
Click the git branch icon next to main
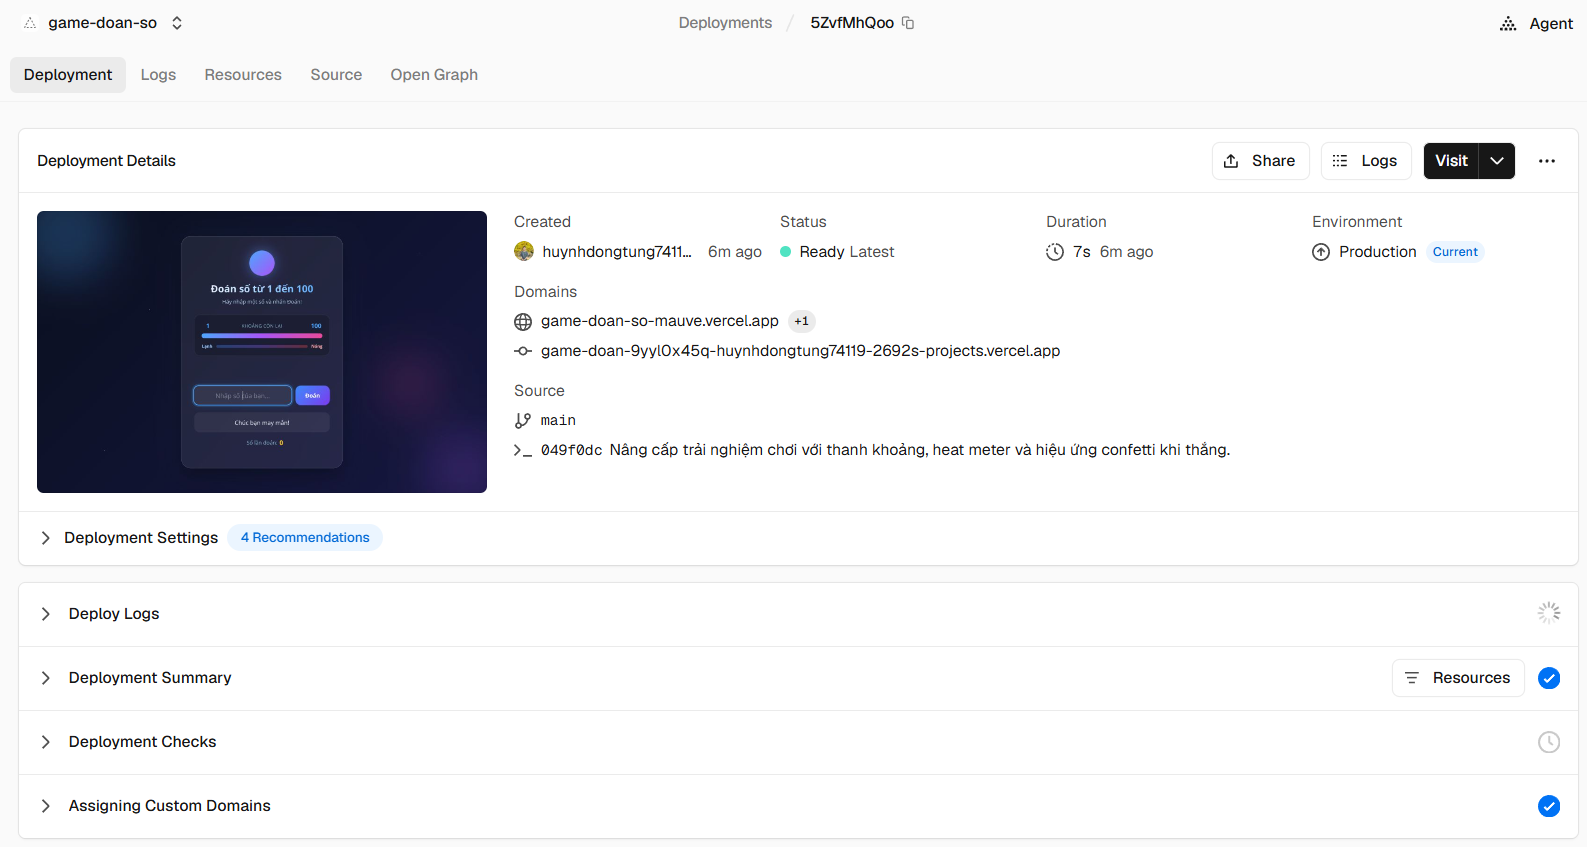tap(523, 421)
